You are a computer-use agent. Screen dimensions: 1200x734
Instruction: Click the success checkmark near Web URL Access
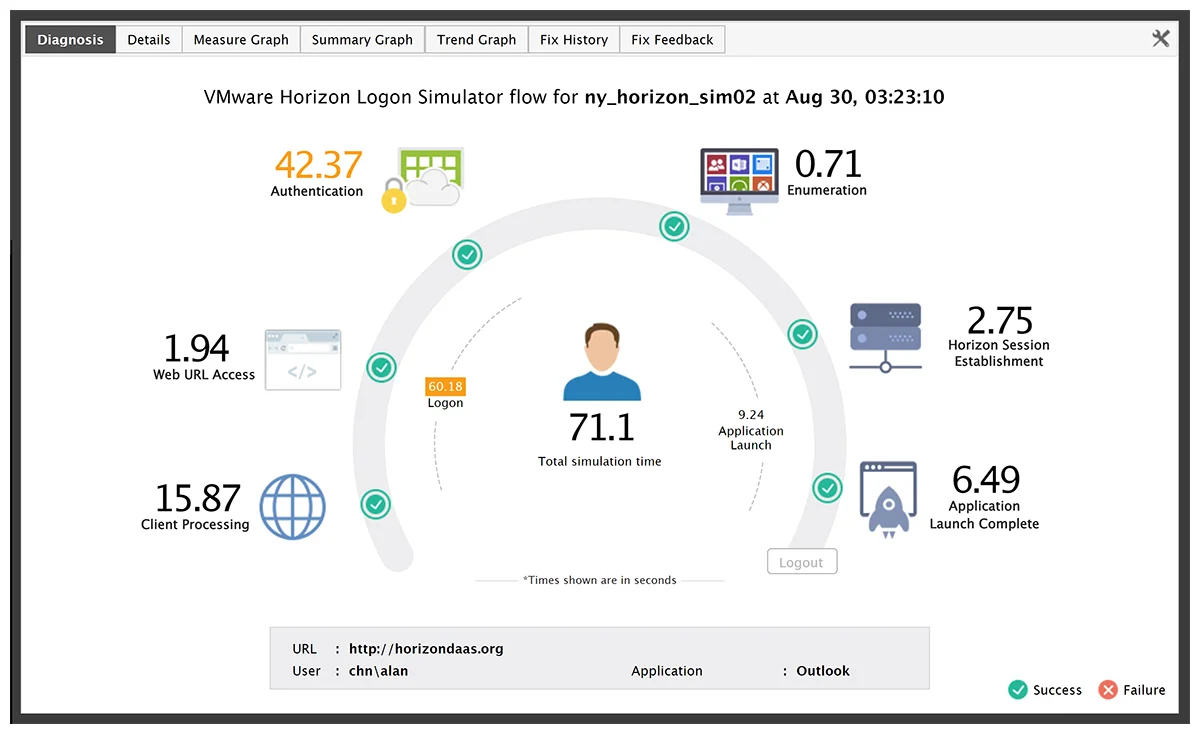(x=381, y=367)
